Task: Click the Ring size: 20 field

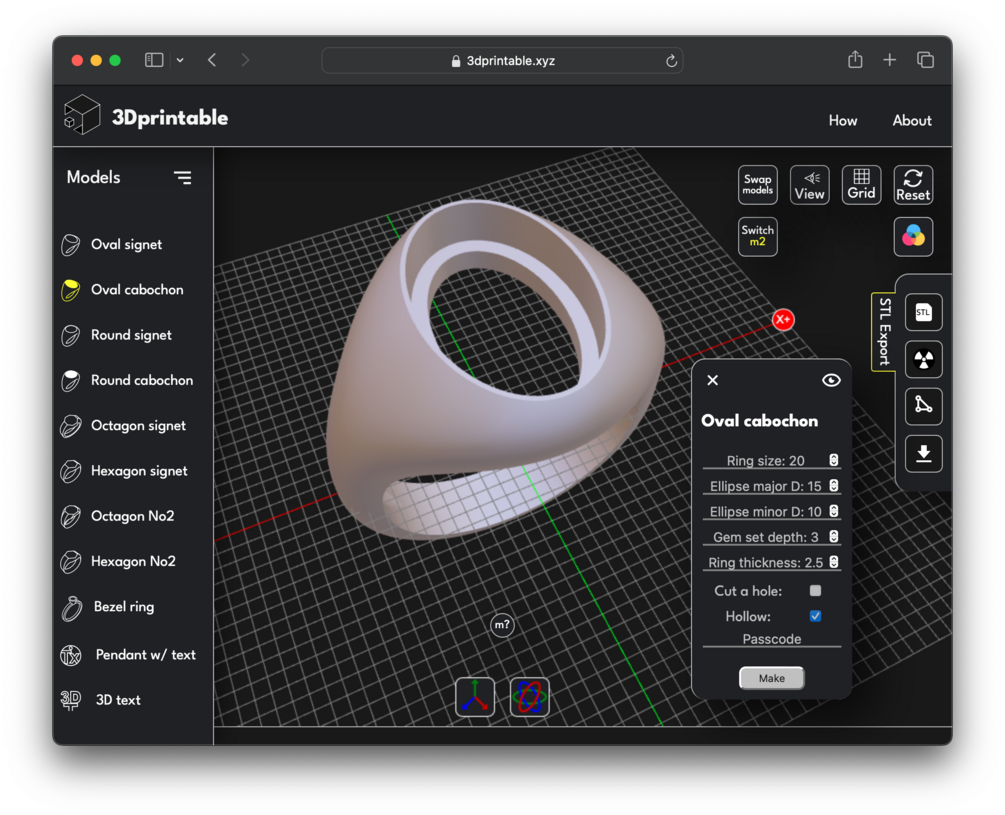Action: (772, 460)
